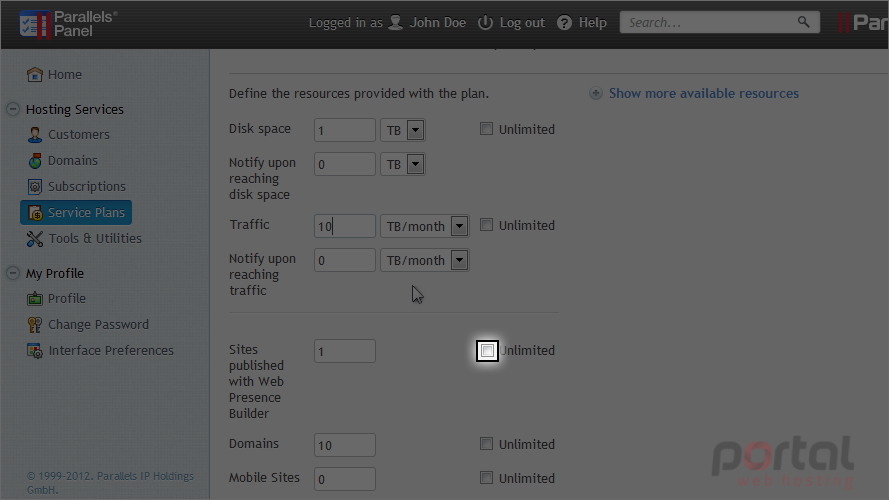889x500 pixels.
Task: Click the Subscriptions icon in sidebar
Action: (x=35, y=187)
